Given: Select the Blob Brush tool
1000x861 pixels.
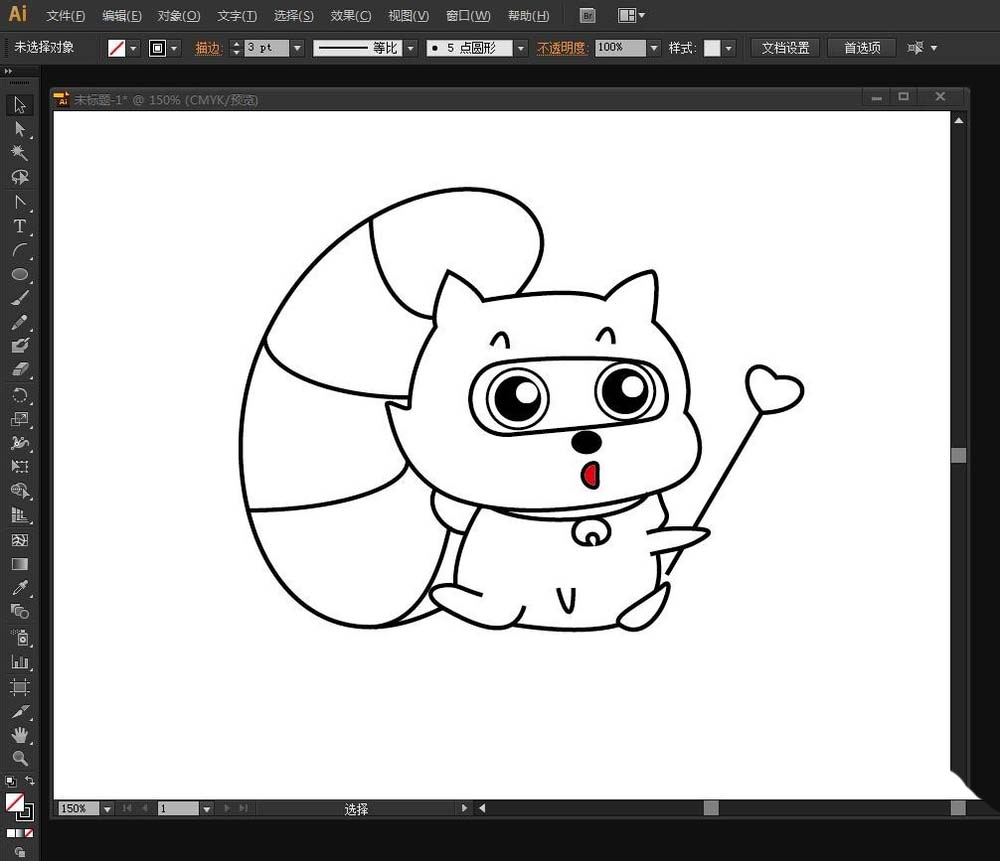Looking at the screenshot, I should [20, 346].
